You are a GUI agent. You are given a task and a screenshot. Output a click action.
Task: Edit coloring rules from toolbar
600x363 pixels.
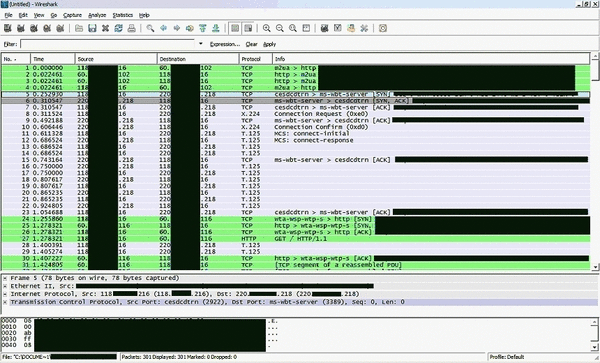pyautogui.click(x=351, y=28)
